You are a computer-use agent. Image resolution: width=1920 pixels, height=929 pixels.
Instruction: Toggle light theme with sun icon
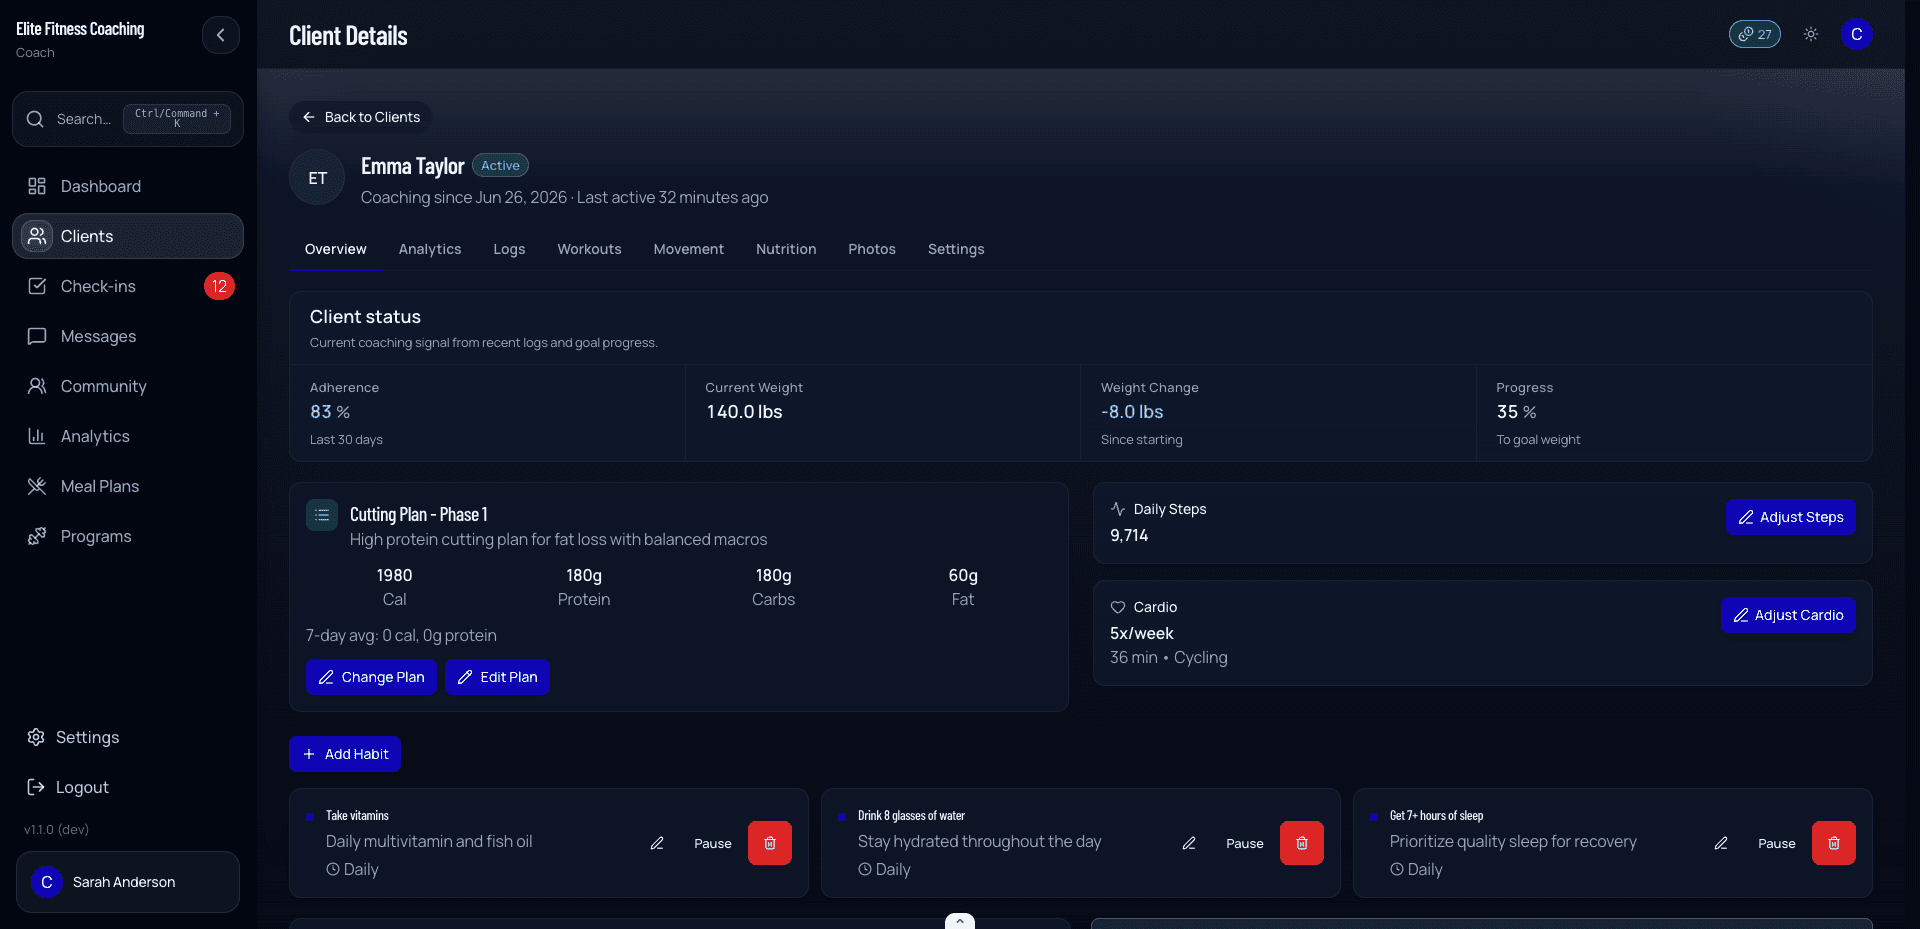click(x=1811, y=34)
